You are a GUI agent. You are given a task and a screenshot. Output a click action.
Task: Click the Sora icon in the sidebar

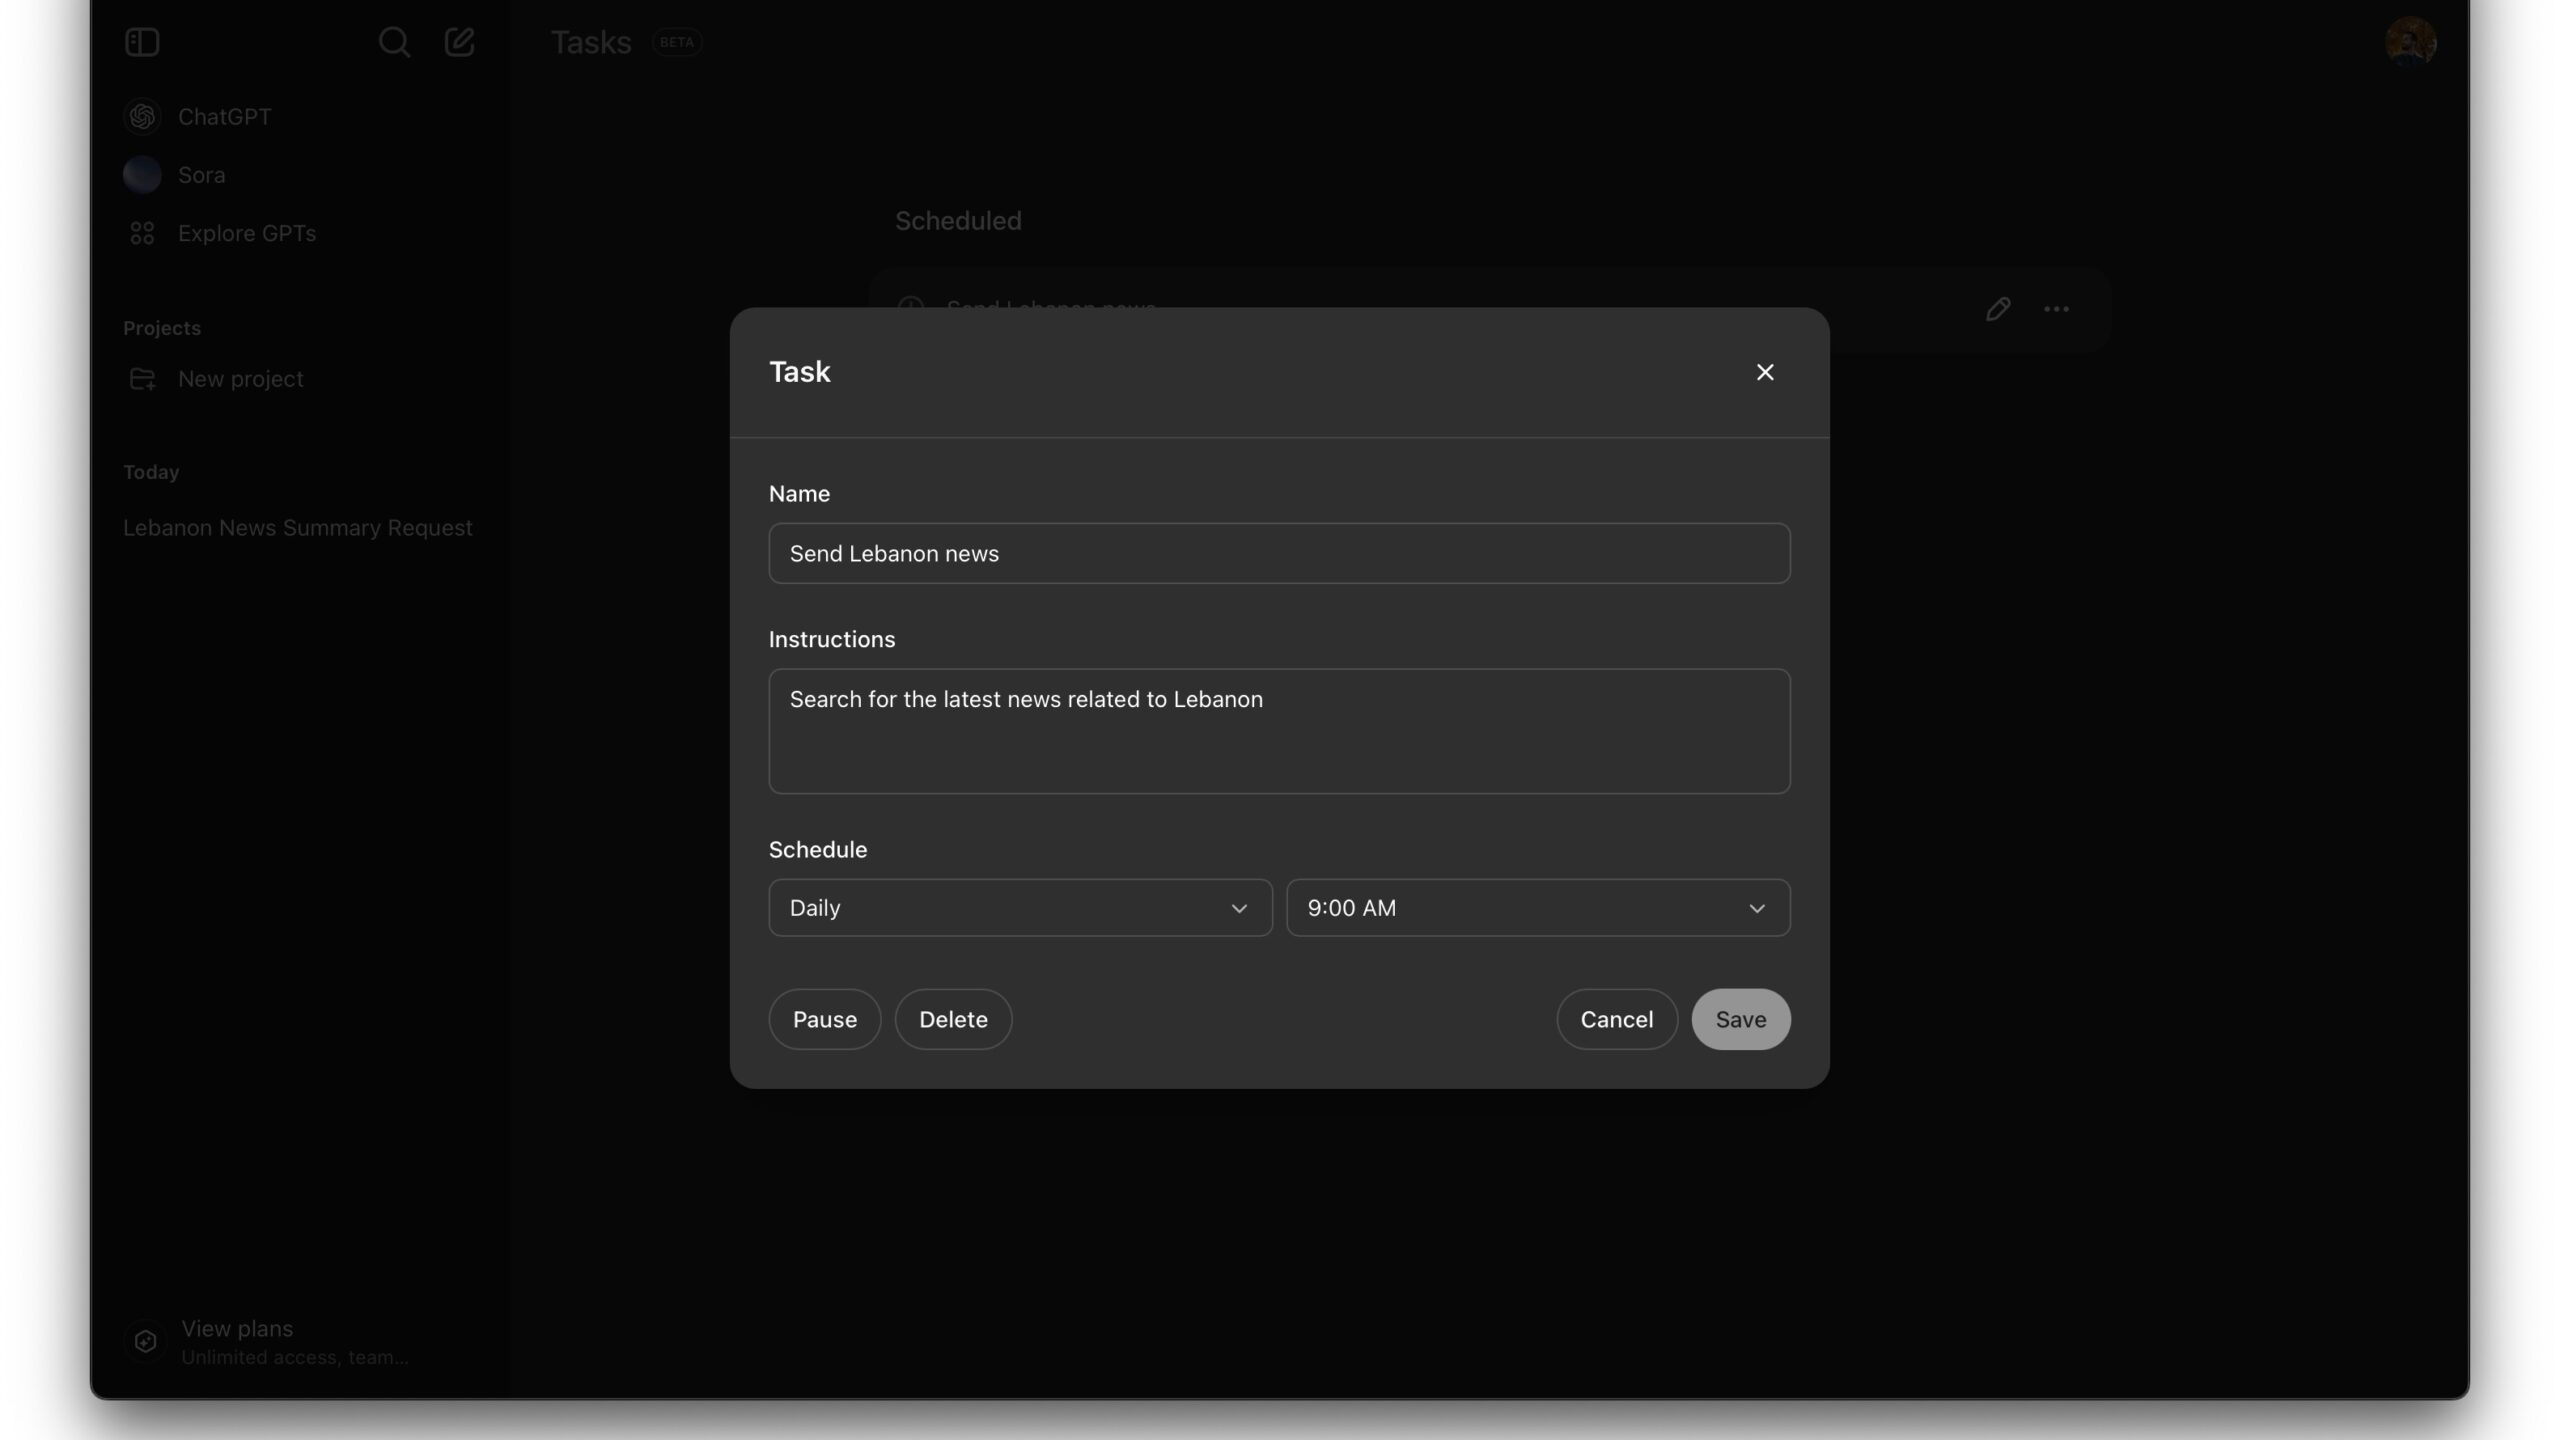141,174
